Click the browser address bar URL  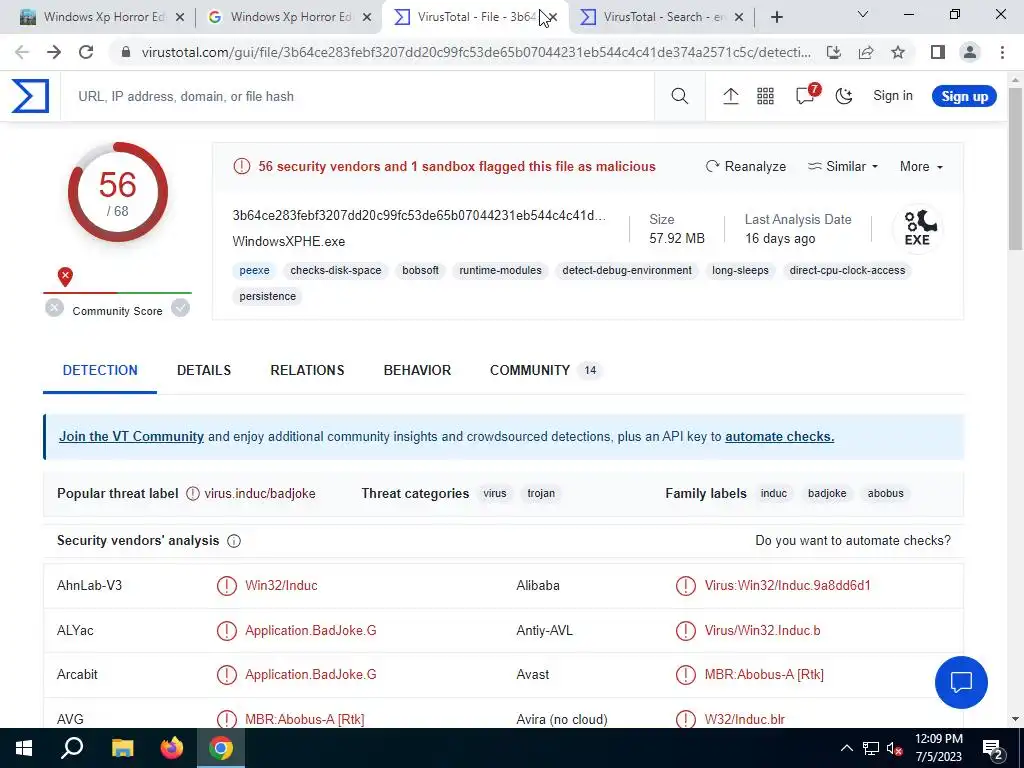476,52
